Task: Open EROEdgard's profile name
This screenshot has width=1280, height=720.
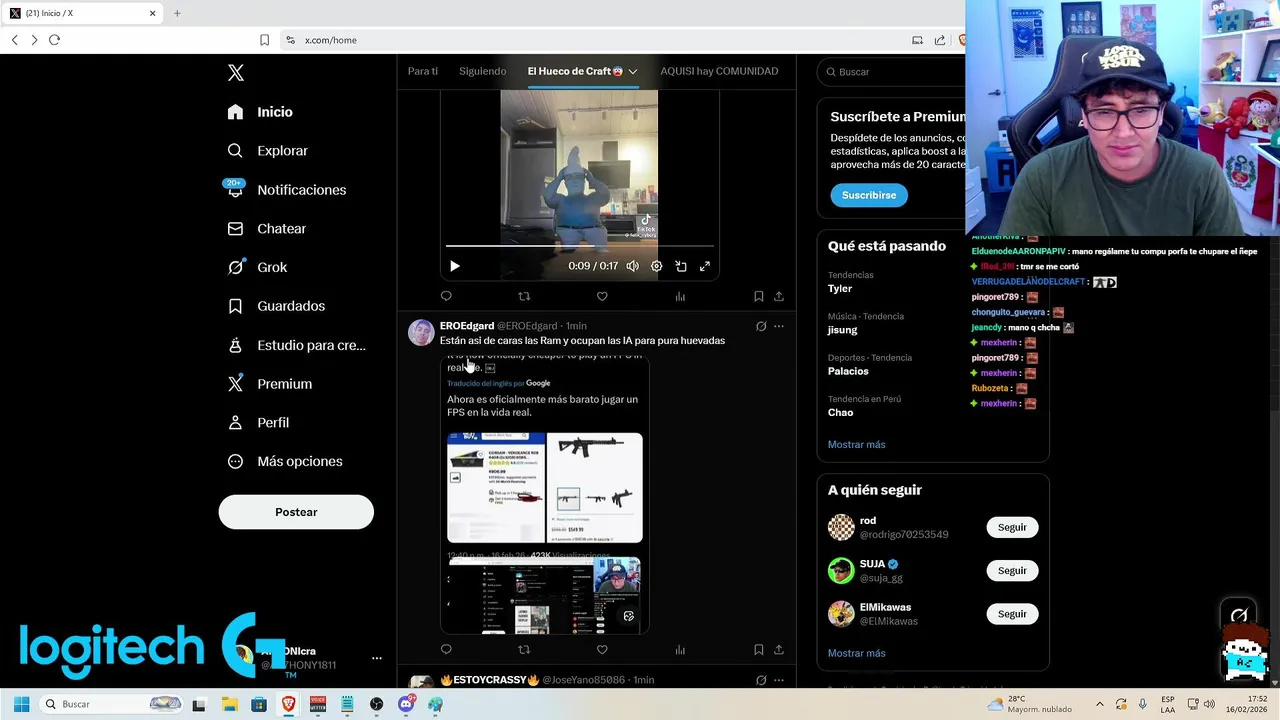Action: tap(467, 326)
